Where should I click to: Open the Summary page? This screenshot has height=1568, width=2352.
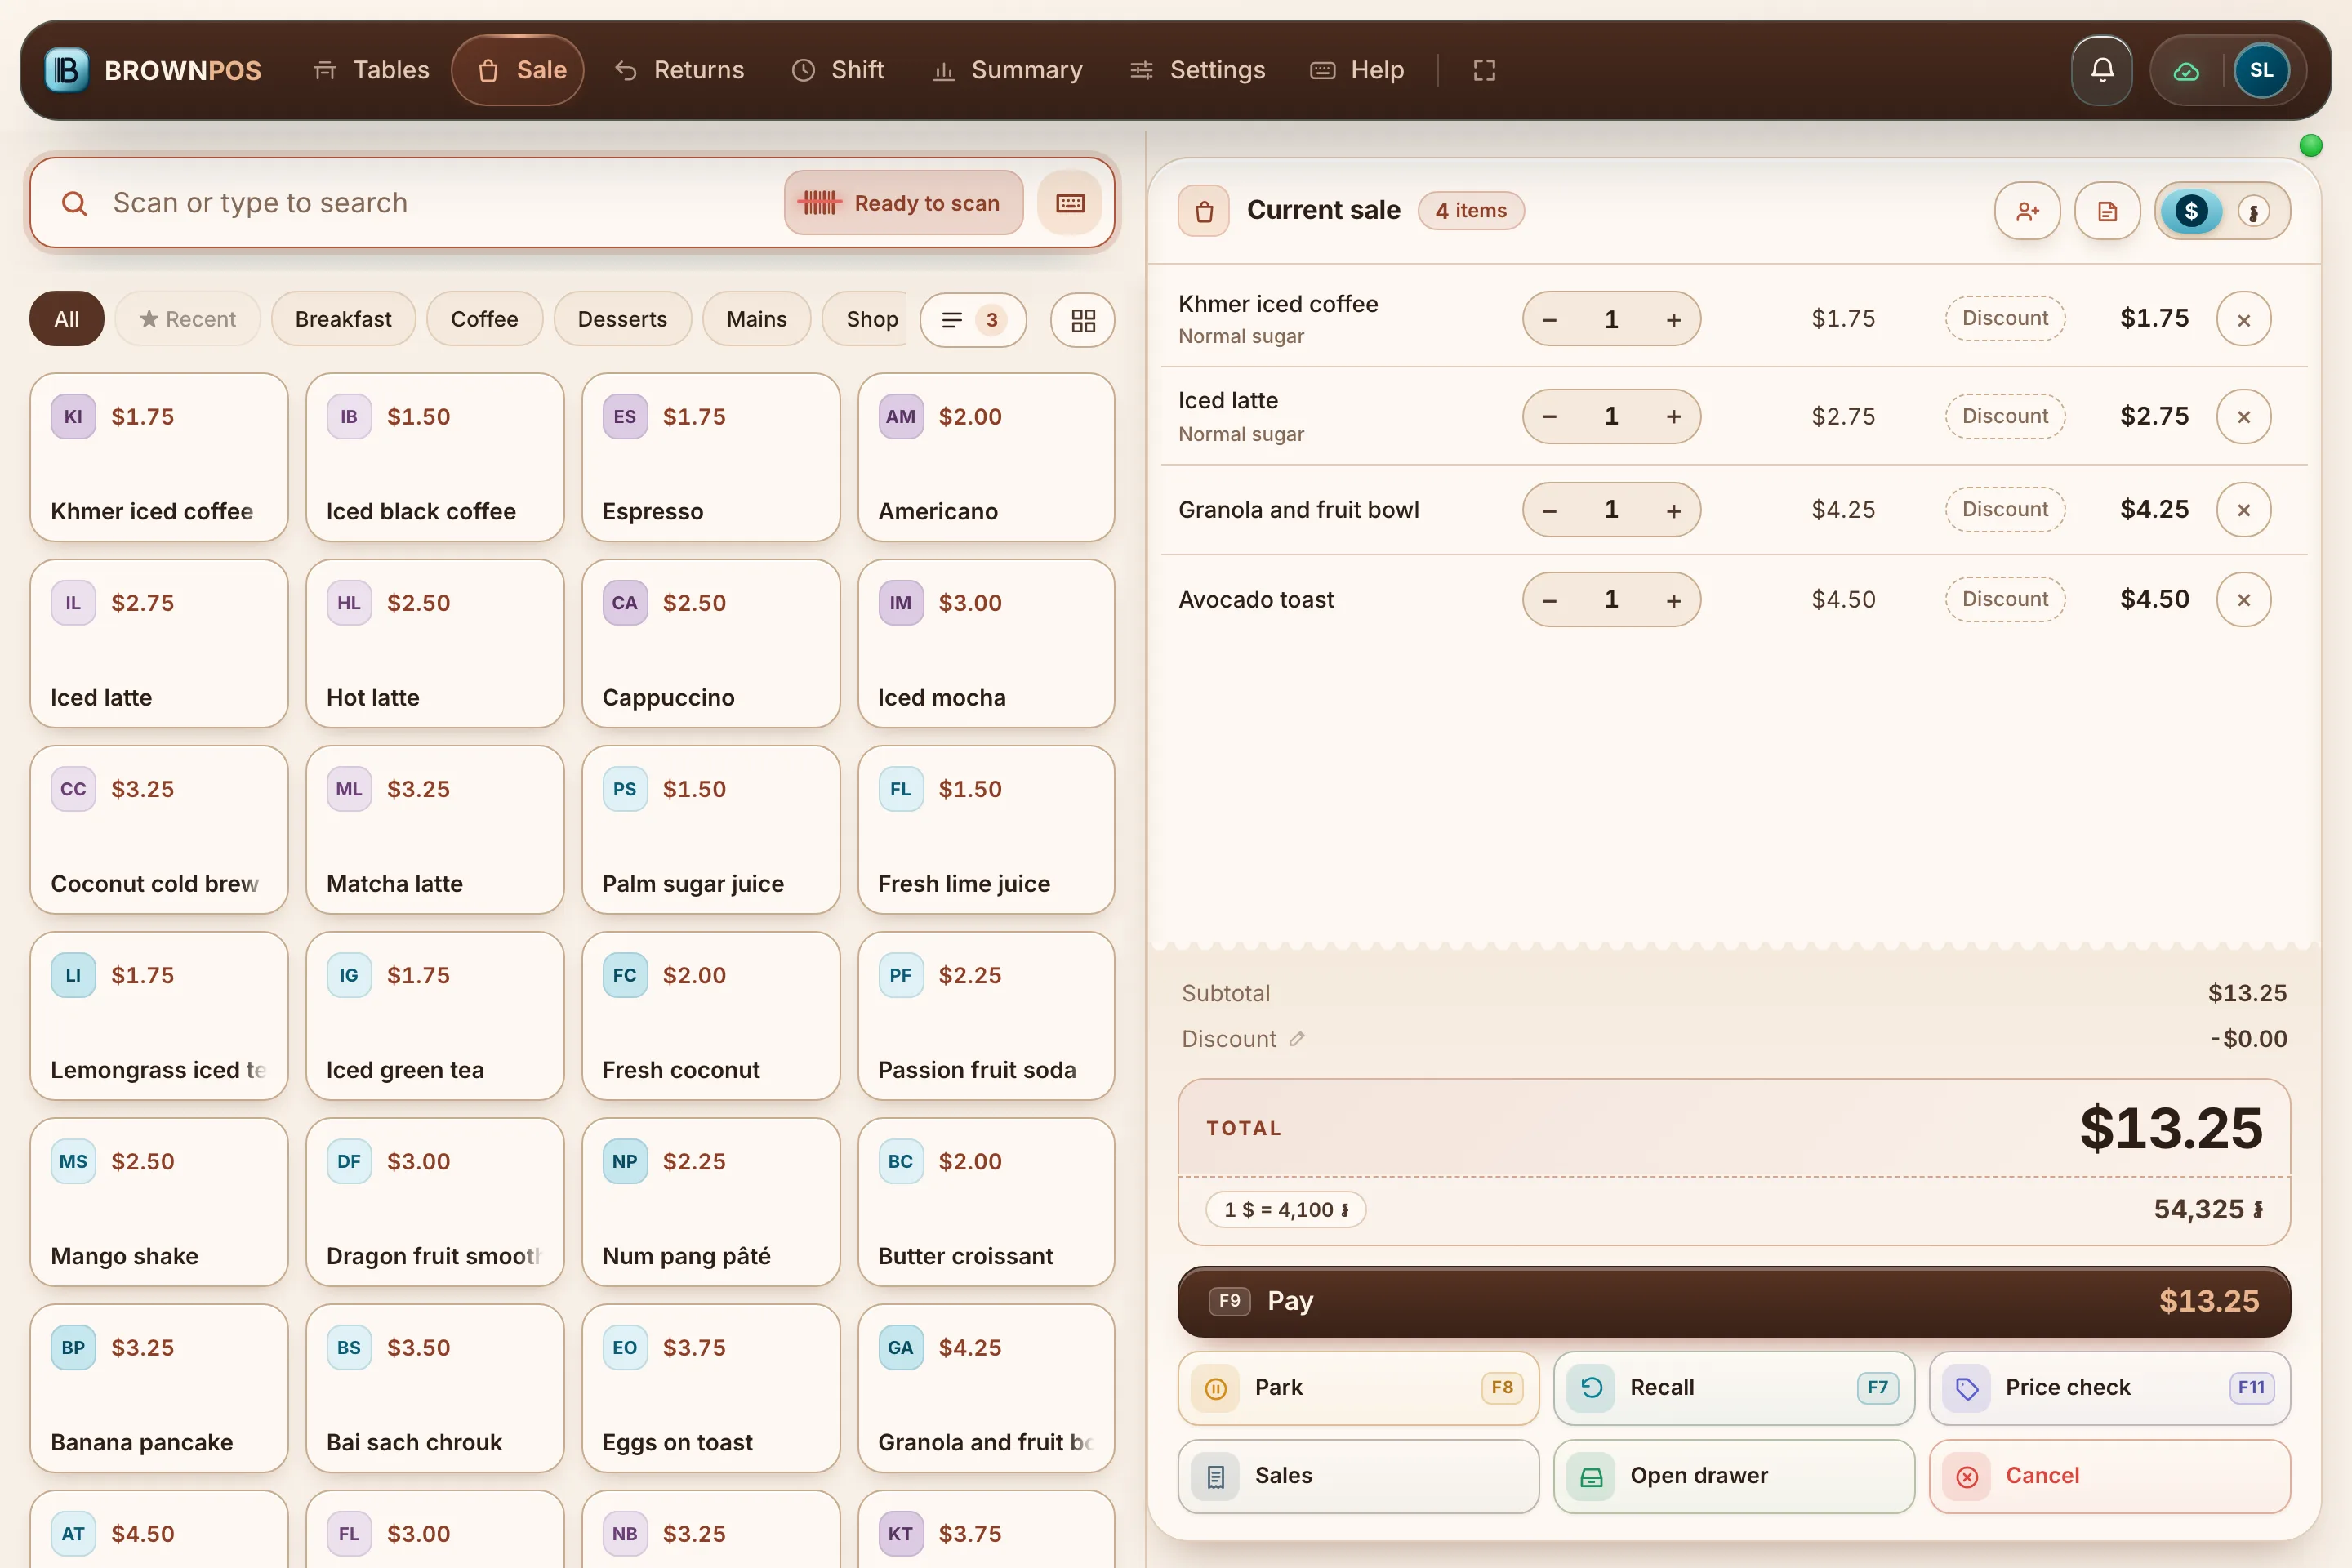1008,70
